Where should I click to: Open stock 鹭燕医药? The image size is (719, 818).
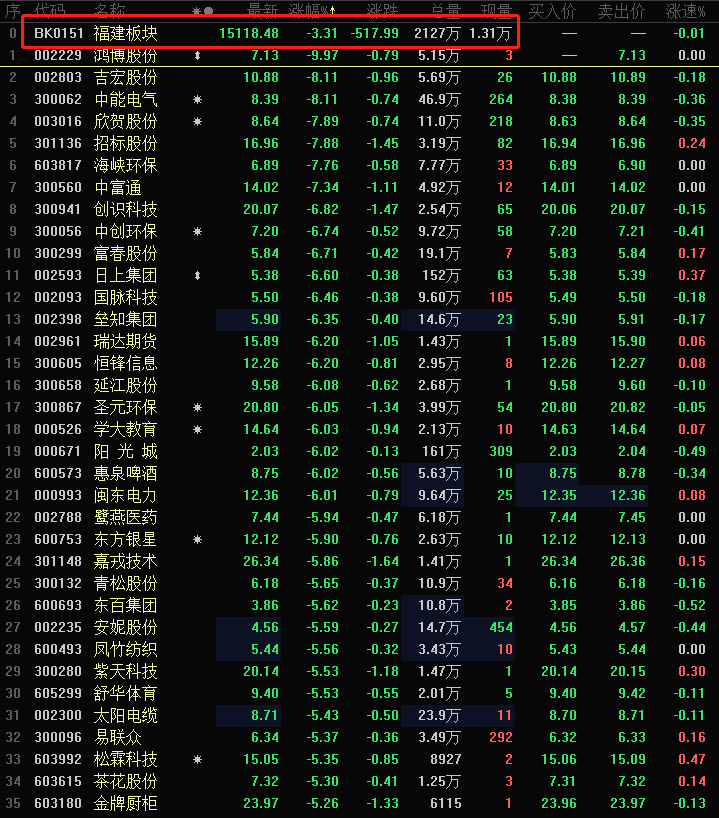pos(125,518)
